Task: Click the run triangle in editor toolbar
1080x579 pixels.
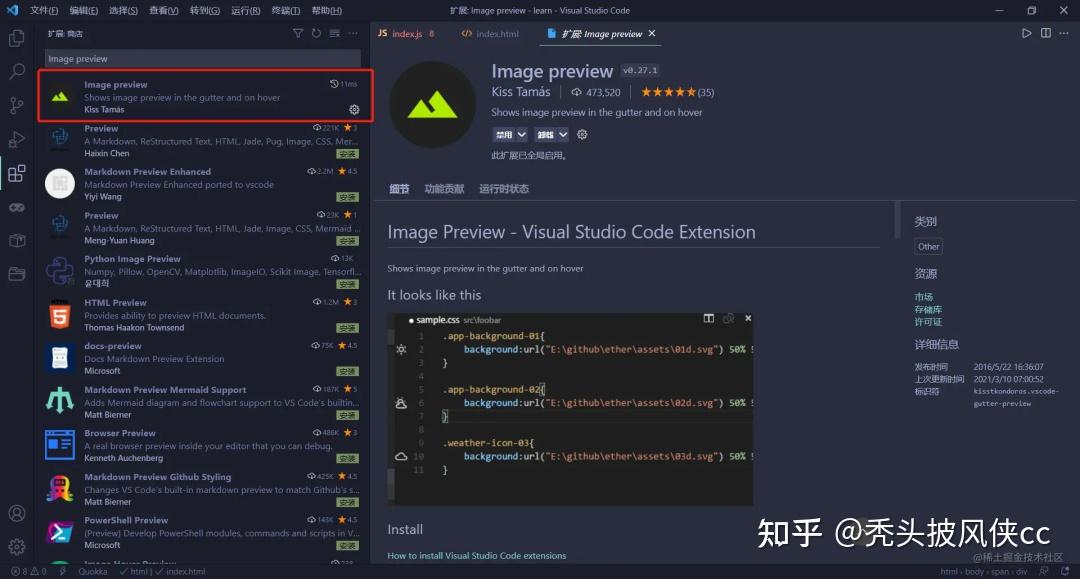Action: click(x=1026, y=33)
